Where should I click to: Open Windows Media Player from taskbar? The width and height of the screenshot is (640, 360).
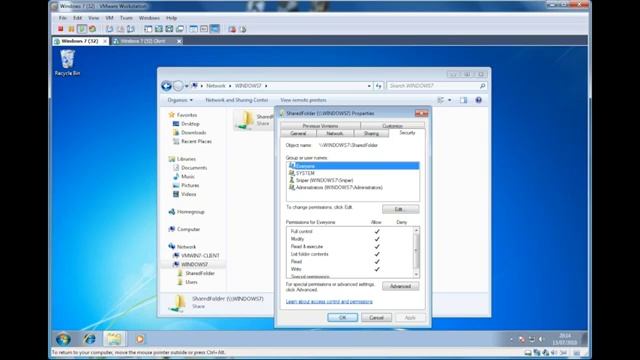(140, 339)
